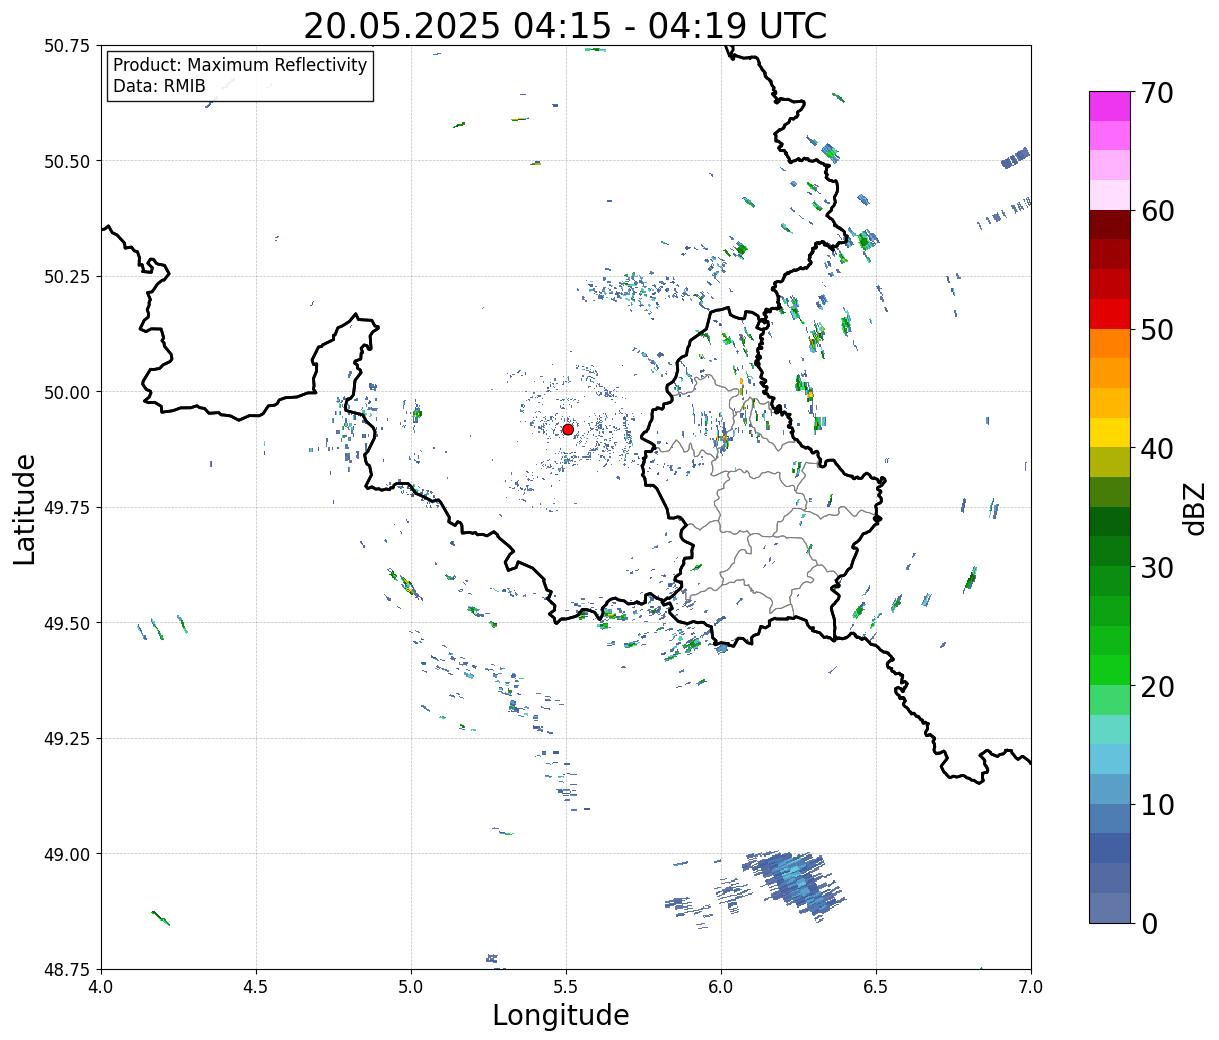Click the x-axis tick label 4.0
This screenshot has width=1219, height=1040.
pos(101,986)
